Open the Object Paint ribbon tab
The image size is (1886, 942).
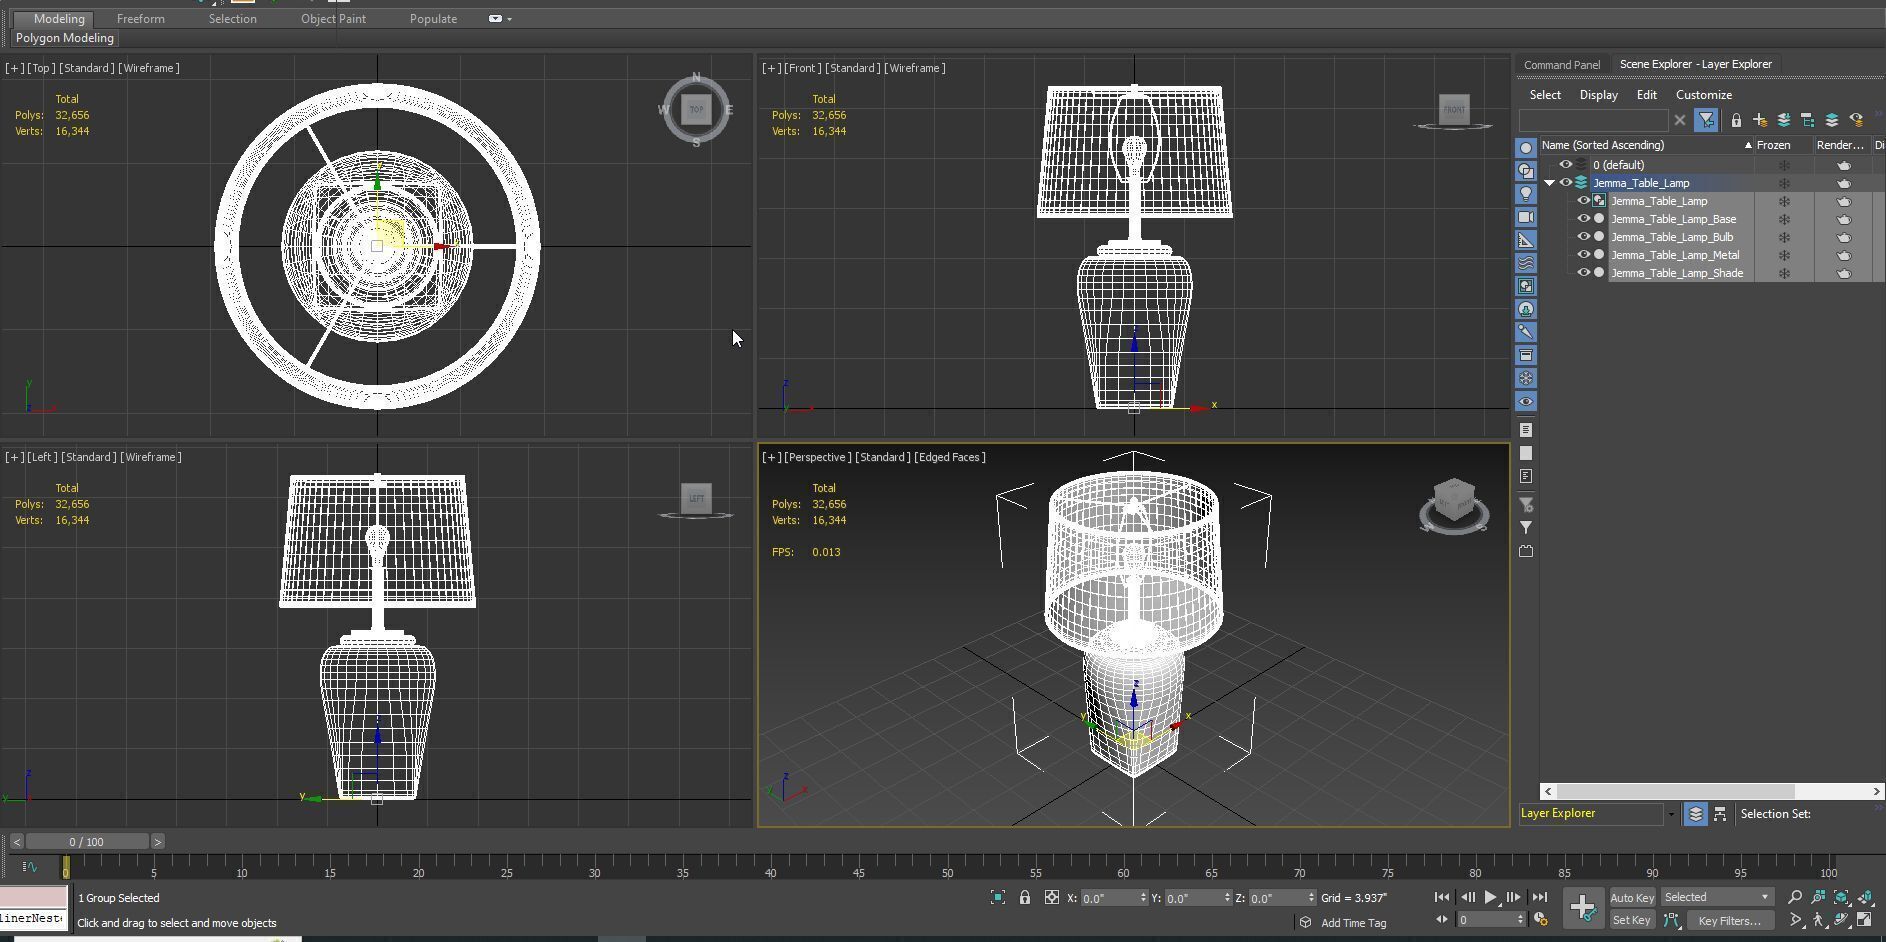[333, 19]
